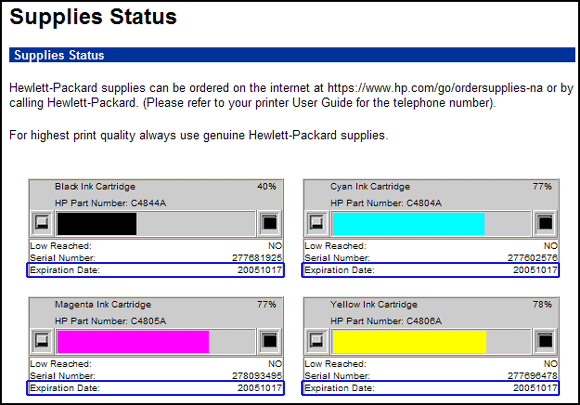Click the cyan ink level bar
Screen dimensions: 580x405
coord(431,223)
